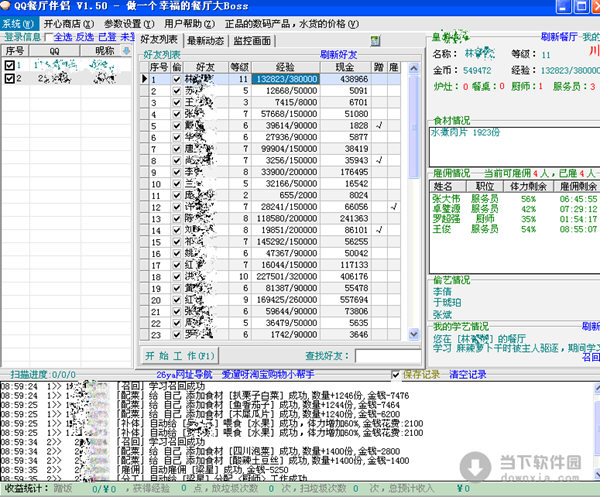Image resolution: width=600 pixels, height=497 pixels.
Task: Uncheck the steal checkbox on friend row 20
Action: click(176, 300)
